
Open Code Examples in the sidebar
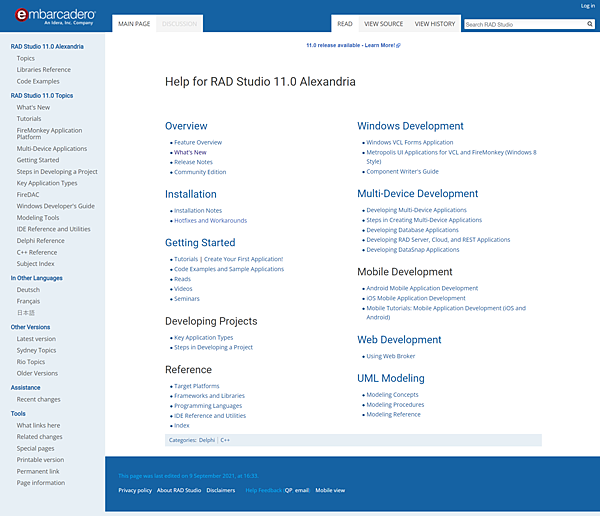pos(38,81)
